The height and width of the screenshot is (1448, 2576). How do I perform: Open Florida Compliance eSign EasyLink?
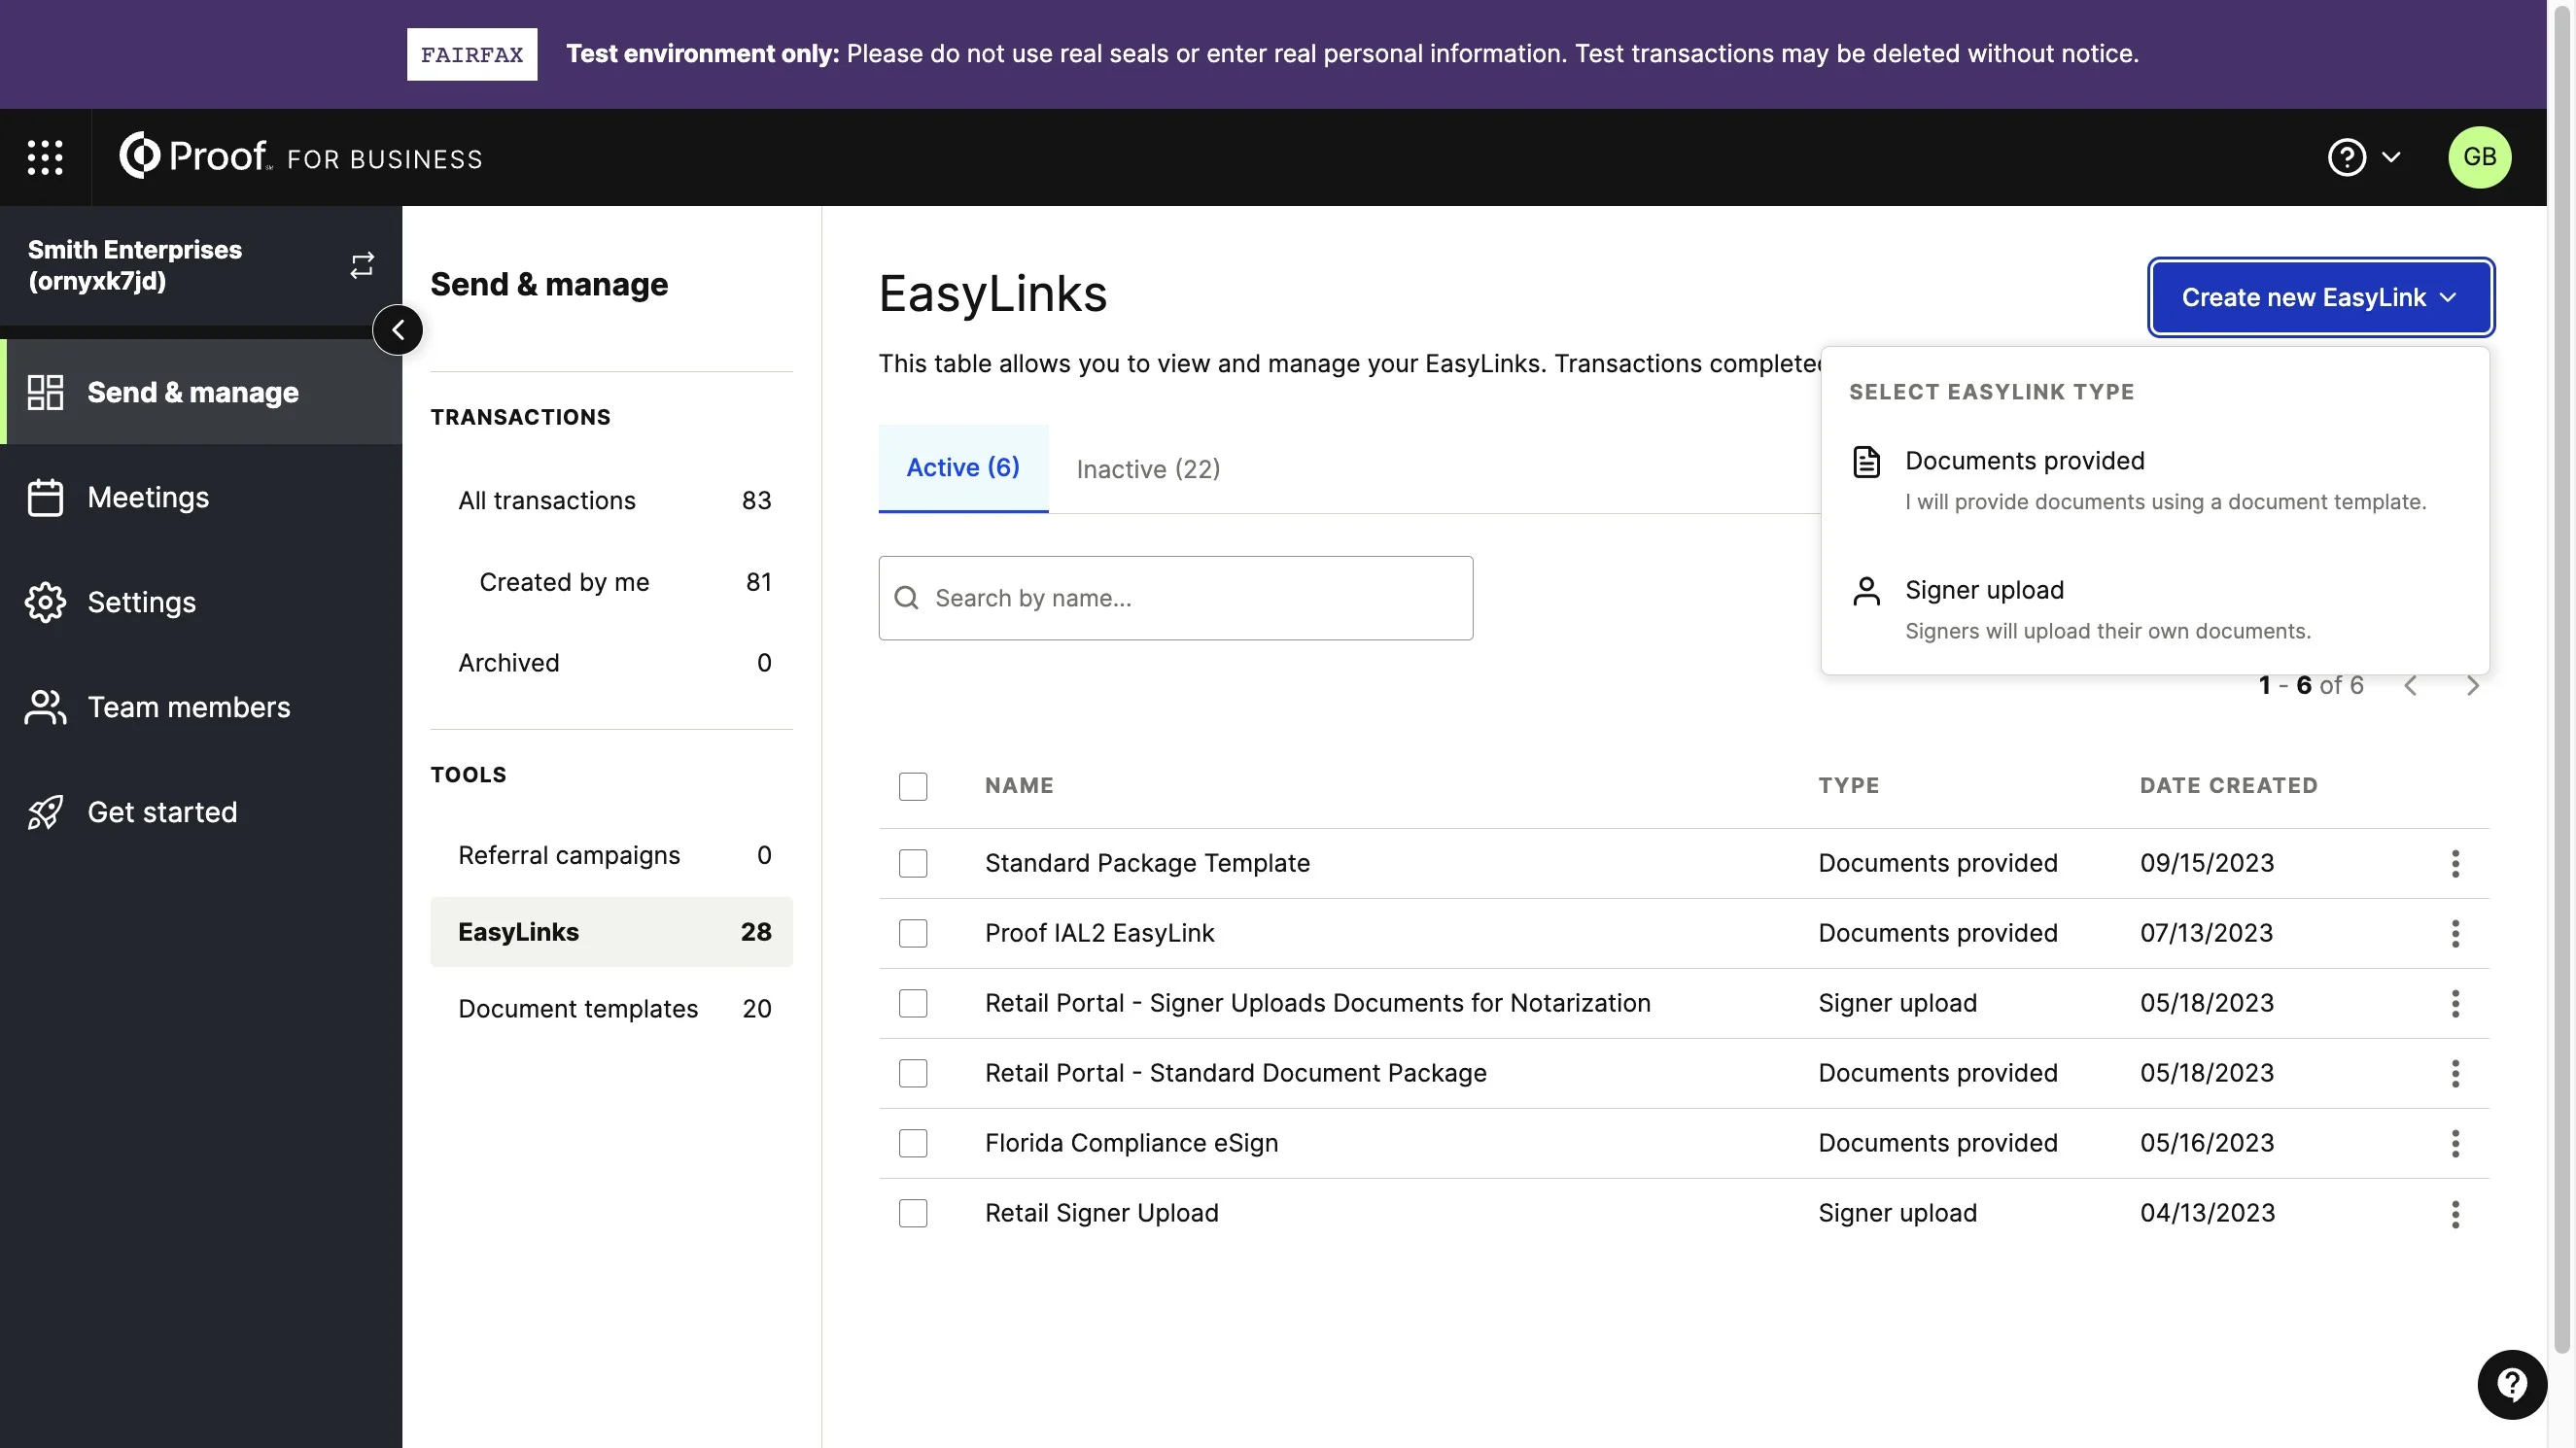(x=1131, y=1143)
